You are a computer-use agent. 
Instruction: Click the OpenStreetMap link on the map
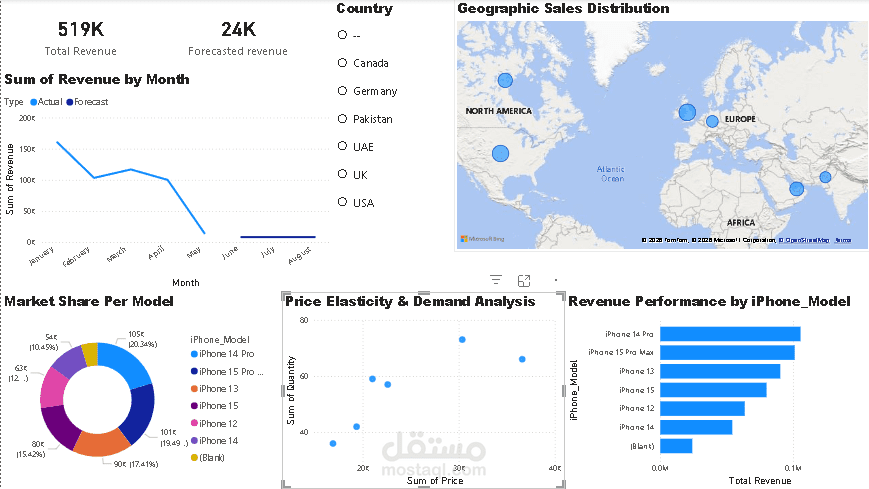[x=804, y=240]
